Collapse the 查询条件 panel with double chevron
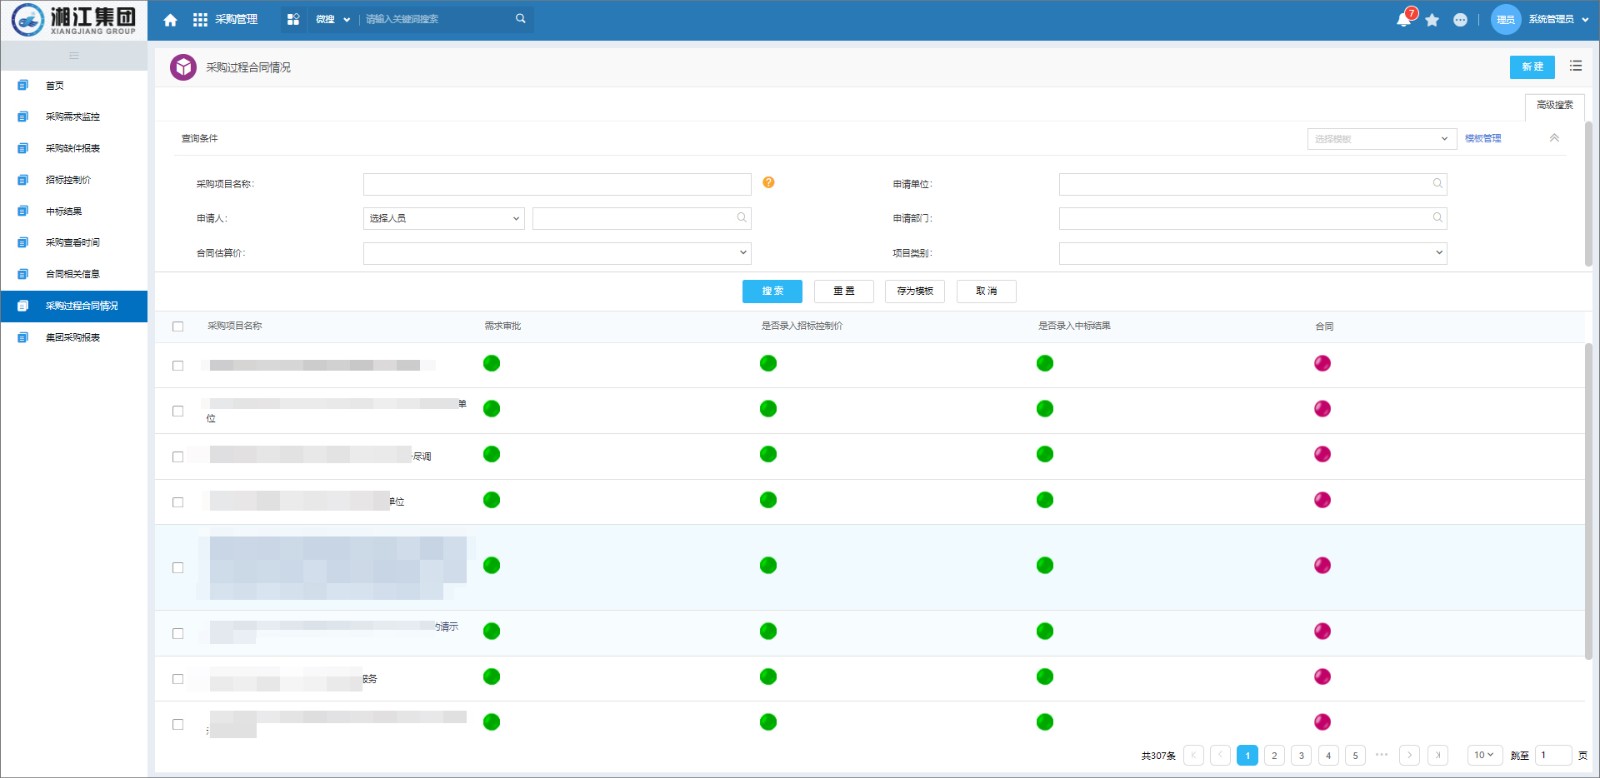Screen dimensions: 1600x778 pyautogui.click(x=1554, y=138)
